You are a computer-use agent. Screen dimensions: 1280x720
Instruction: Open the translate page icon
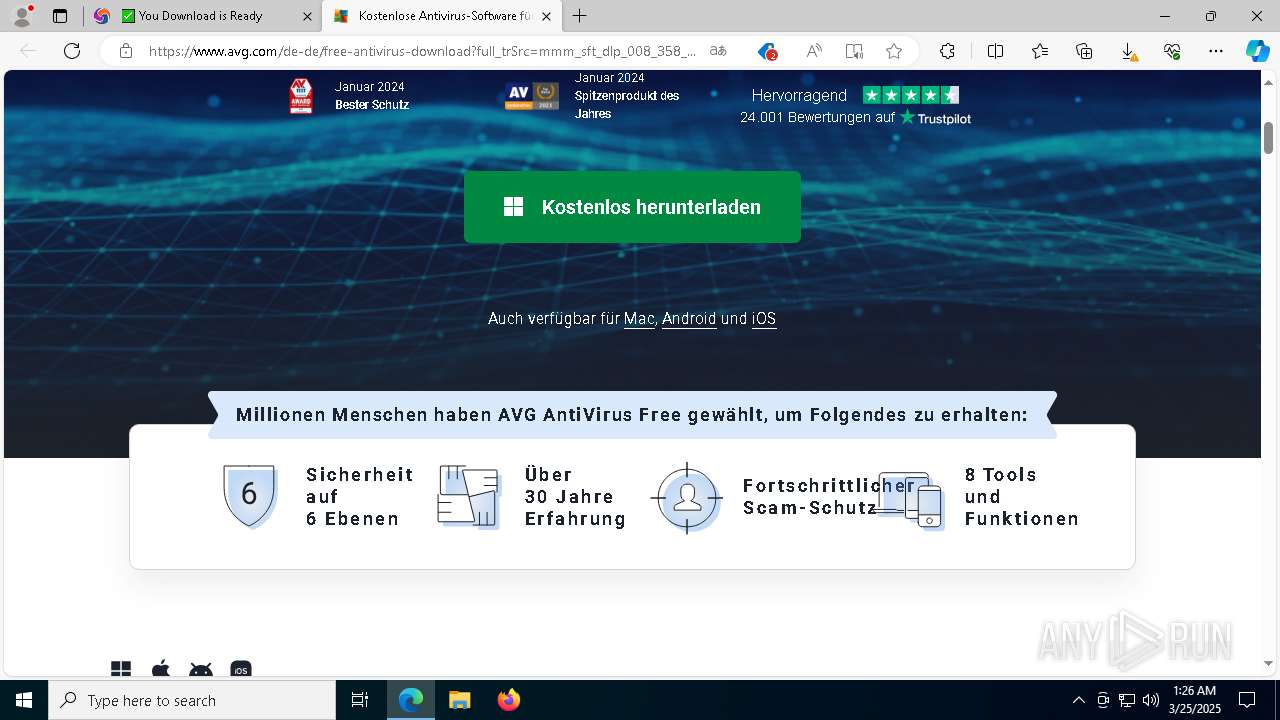point(718,51)
